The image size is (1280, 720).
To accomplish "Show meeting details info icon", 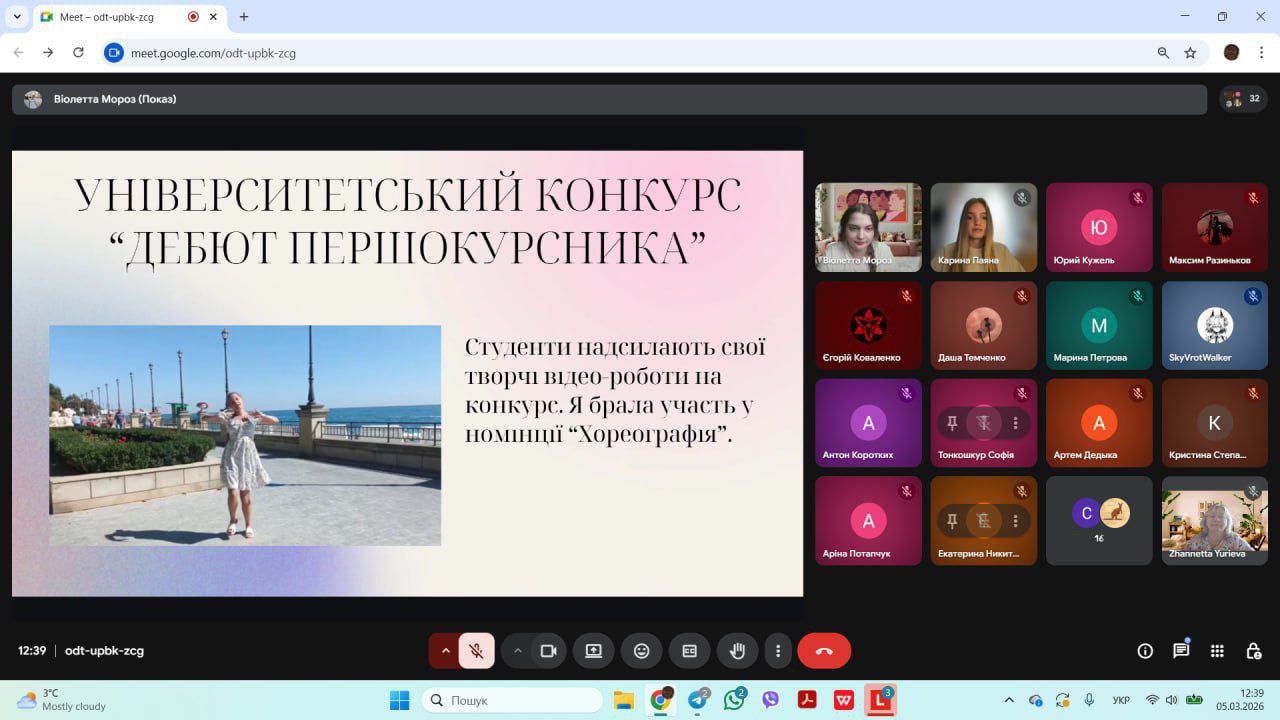I will (1145, 651).
